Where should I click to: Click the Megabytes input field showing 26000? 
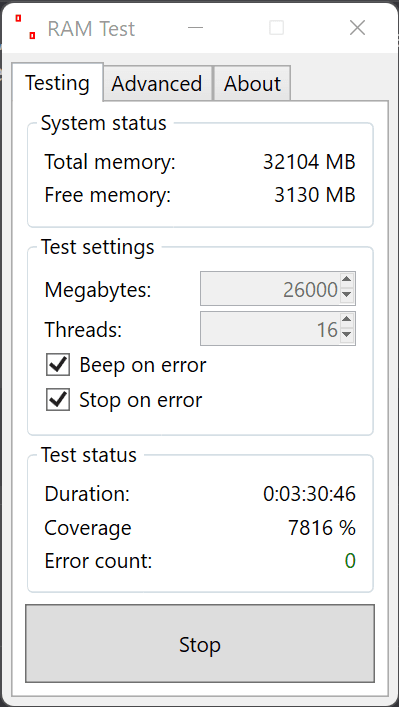tap(270, 288)
